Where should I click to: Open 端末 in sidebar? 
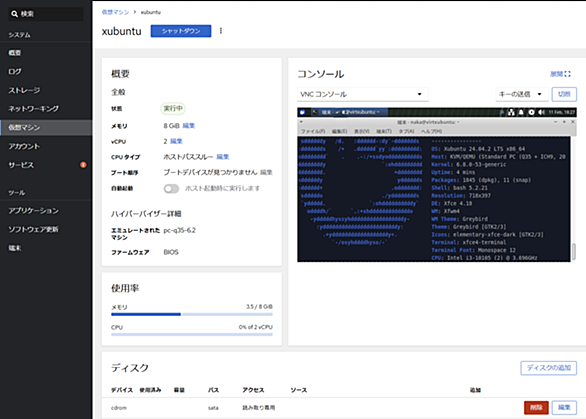coord(46,248)
